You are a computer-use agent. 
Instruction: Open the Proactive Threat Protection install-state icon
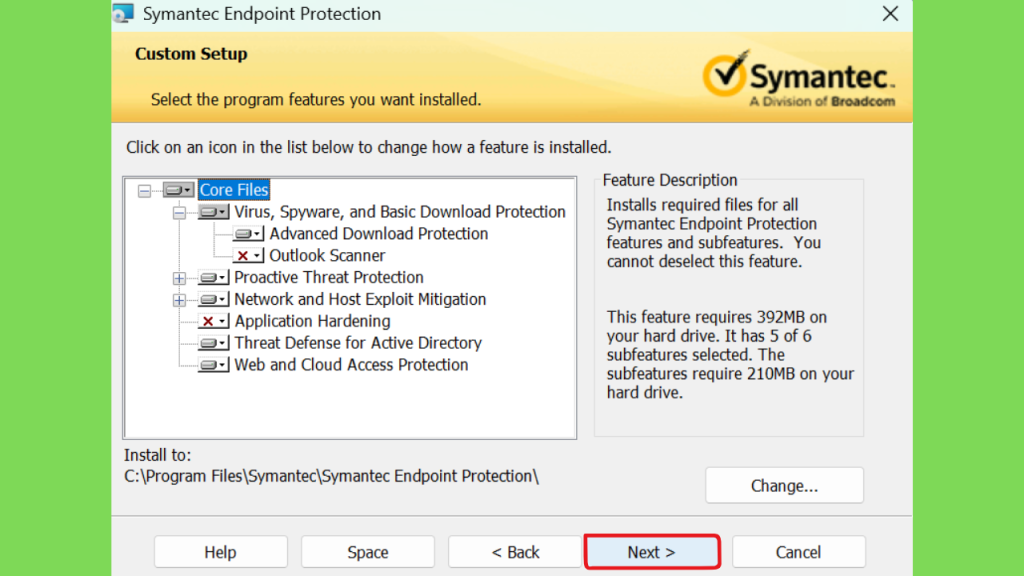(214, 278)
